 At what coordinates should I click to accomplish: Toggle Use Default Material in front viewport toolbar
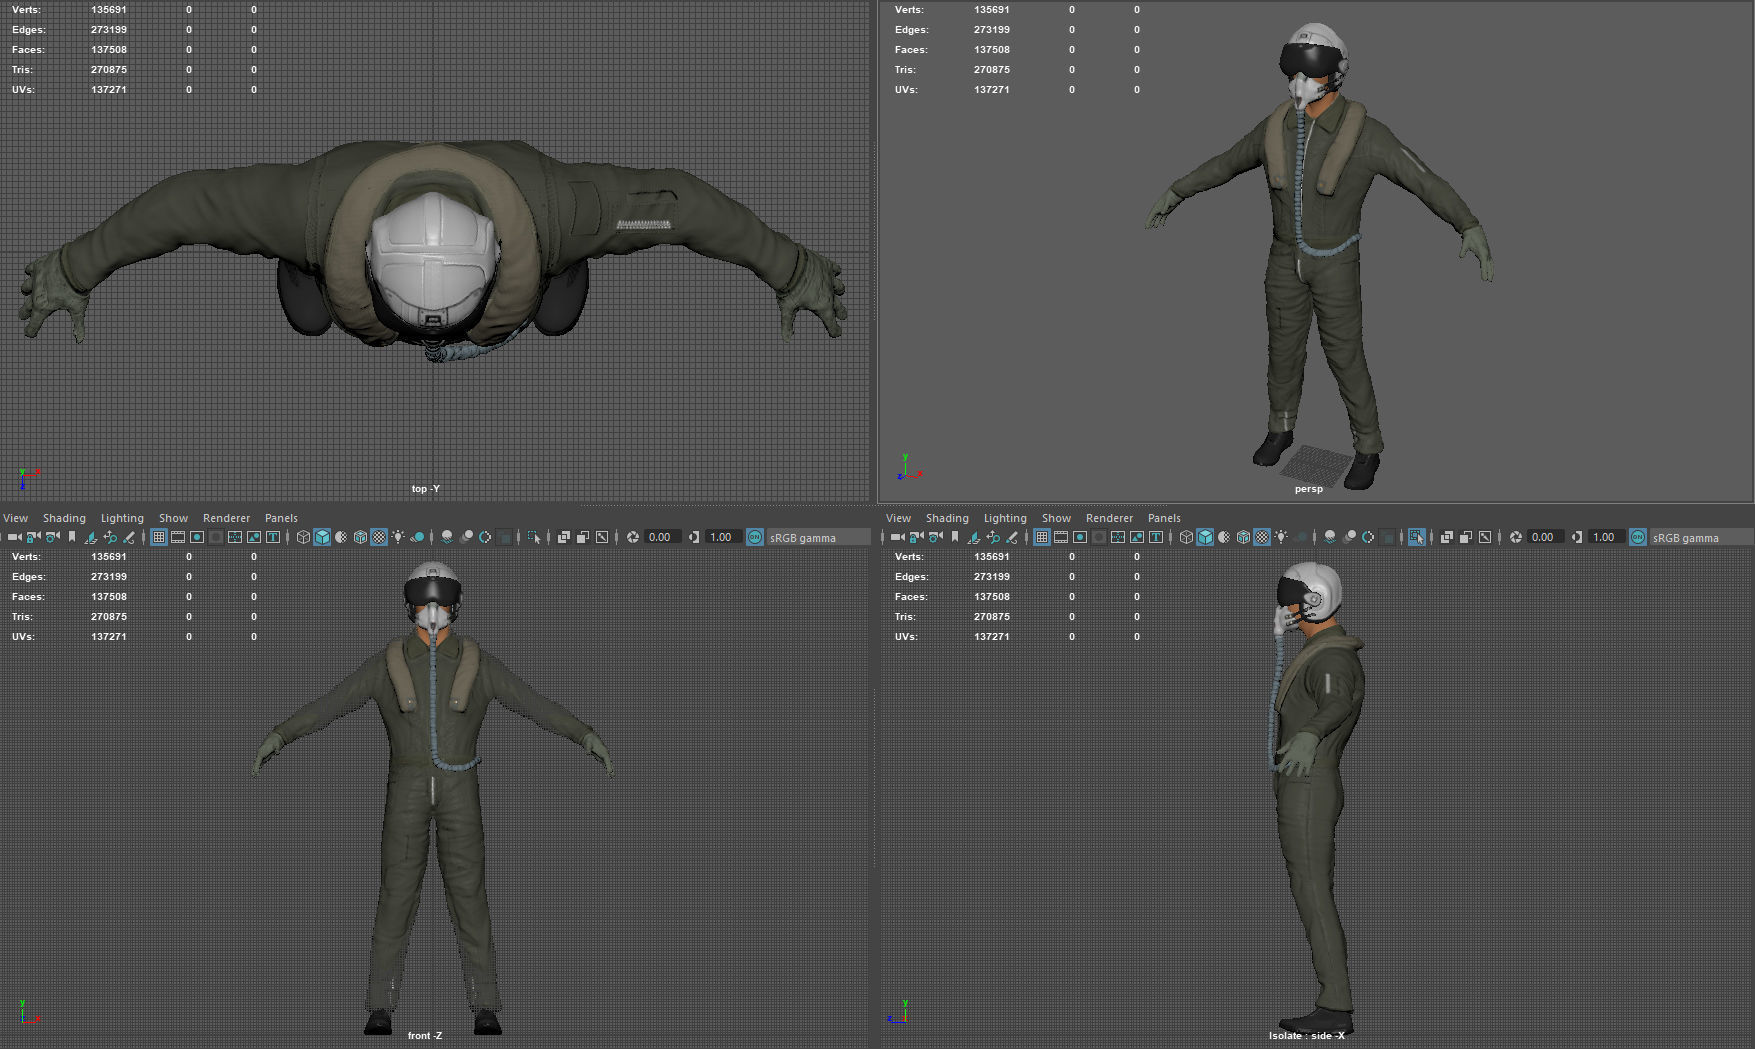click(x=341, y=537)
